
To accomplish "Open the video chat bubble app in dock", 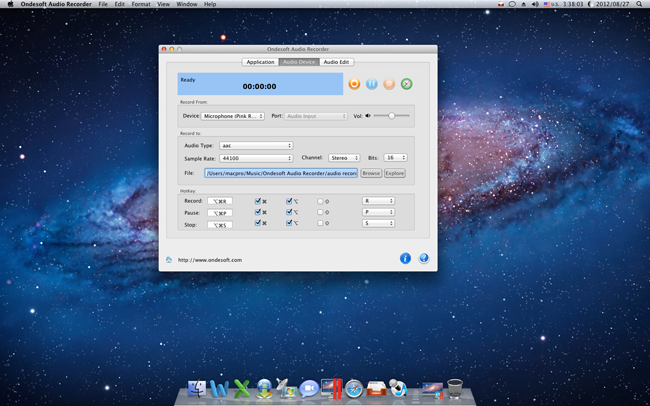I will (309, 389).
